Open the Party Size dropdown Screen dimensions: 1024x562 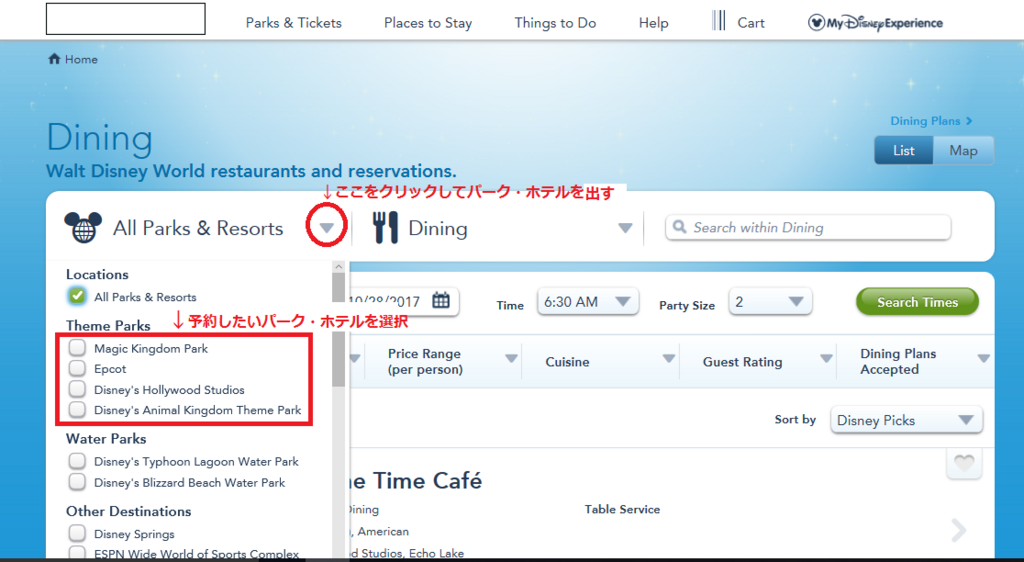click(770, 302)
